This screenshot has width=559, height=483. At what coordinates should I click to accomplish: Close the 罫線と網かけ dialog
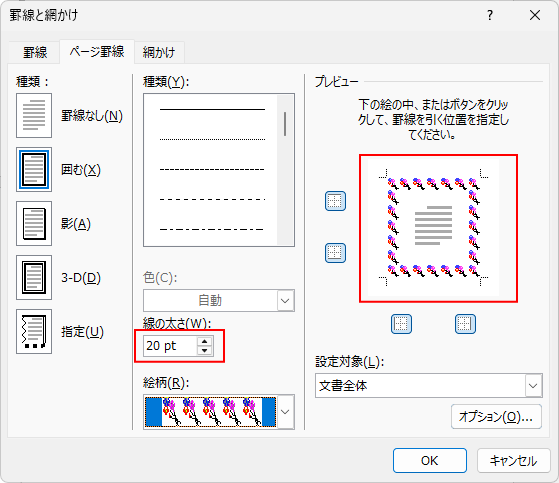[535, 15]
